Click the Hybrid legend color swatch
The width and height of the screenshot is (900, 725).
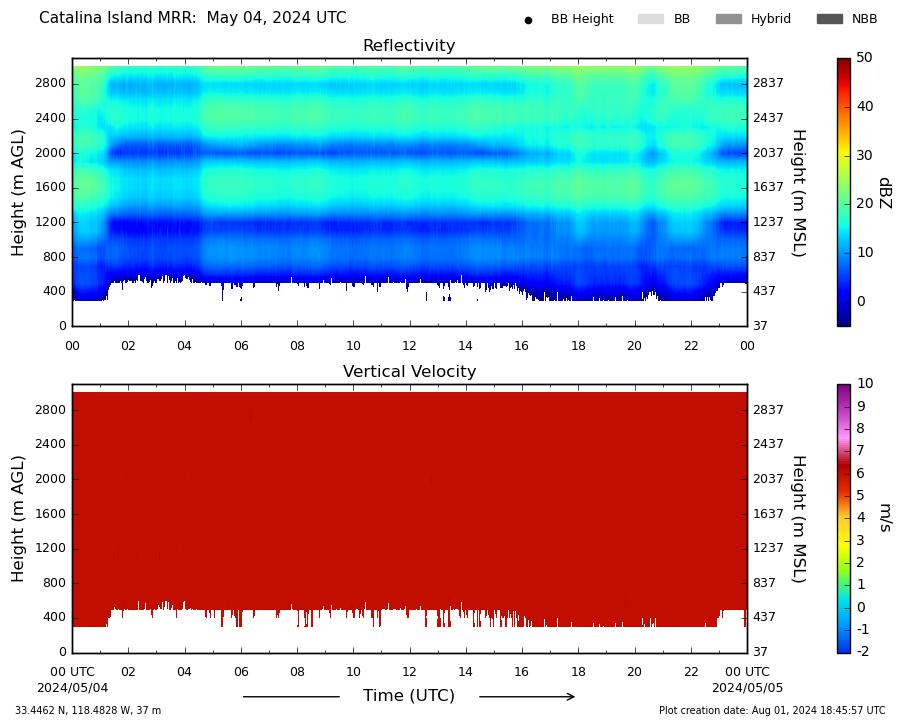pyautogui.click(x=728, y=19)
